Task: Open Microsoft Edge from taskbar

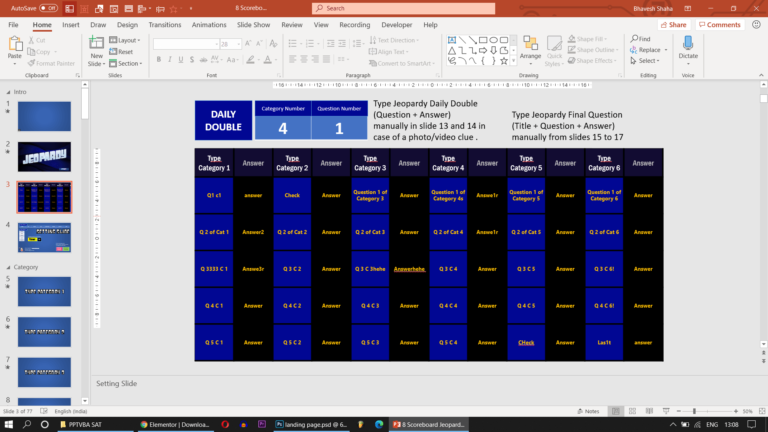Action: (379, 424)
